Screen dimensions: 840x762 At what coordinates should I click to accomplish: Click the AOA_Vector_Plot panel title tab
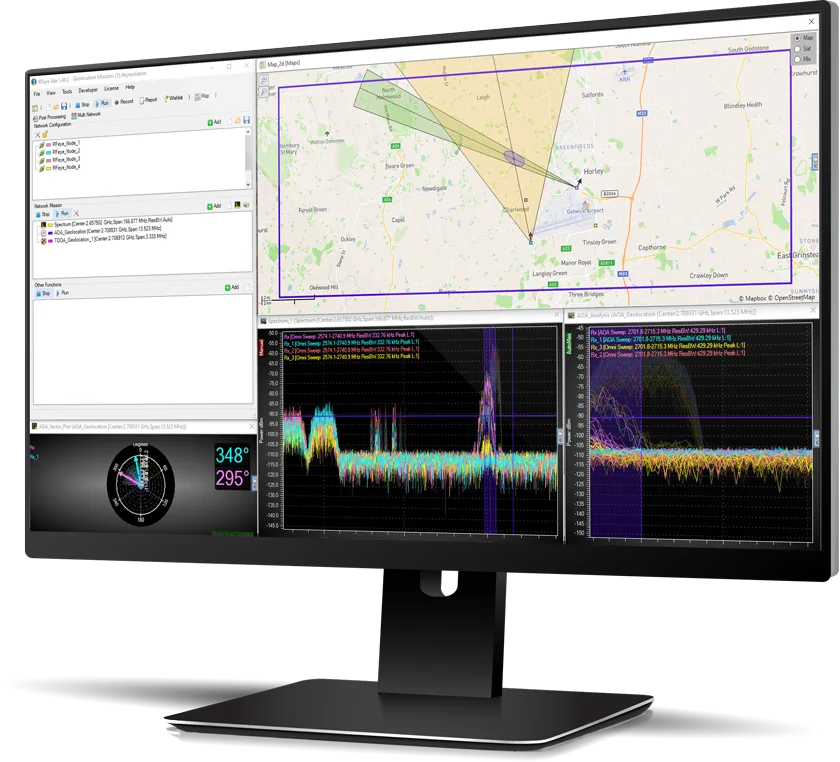click(109, 427)
